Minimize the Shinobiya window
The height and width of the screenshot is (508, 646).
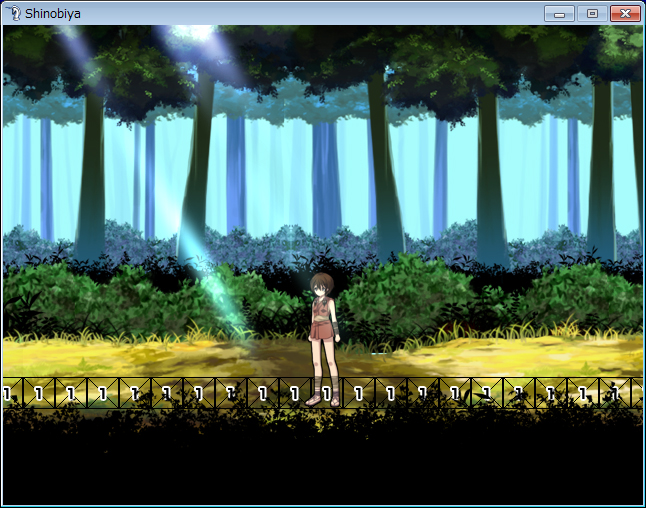point(559,14)
